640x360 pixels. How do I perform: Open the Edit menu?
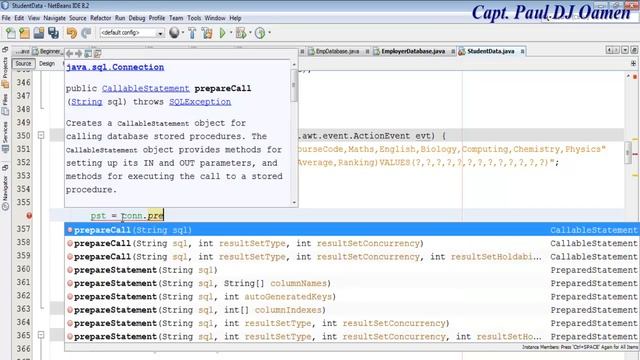19,18
